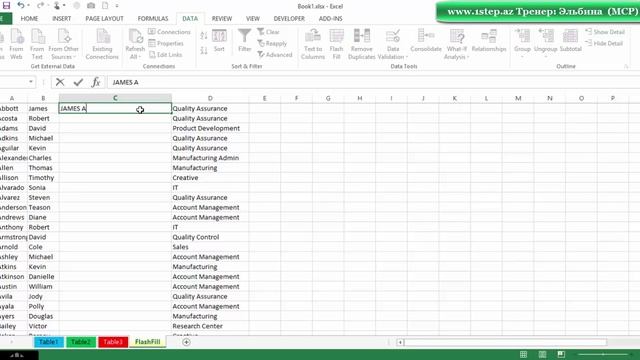640x360 pixels.
Task: Click the Redo arrow icon
Action: click(40, 6)
